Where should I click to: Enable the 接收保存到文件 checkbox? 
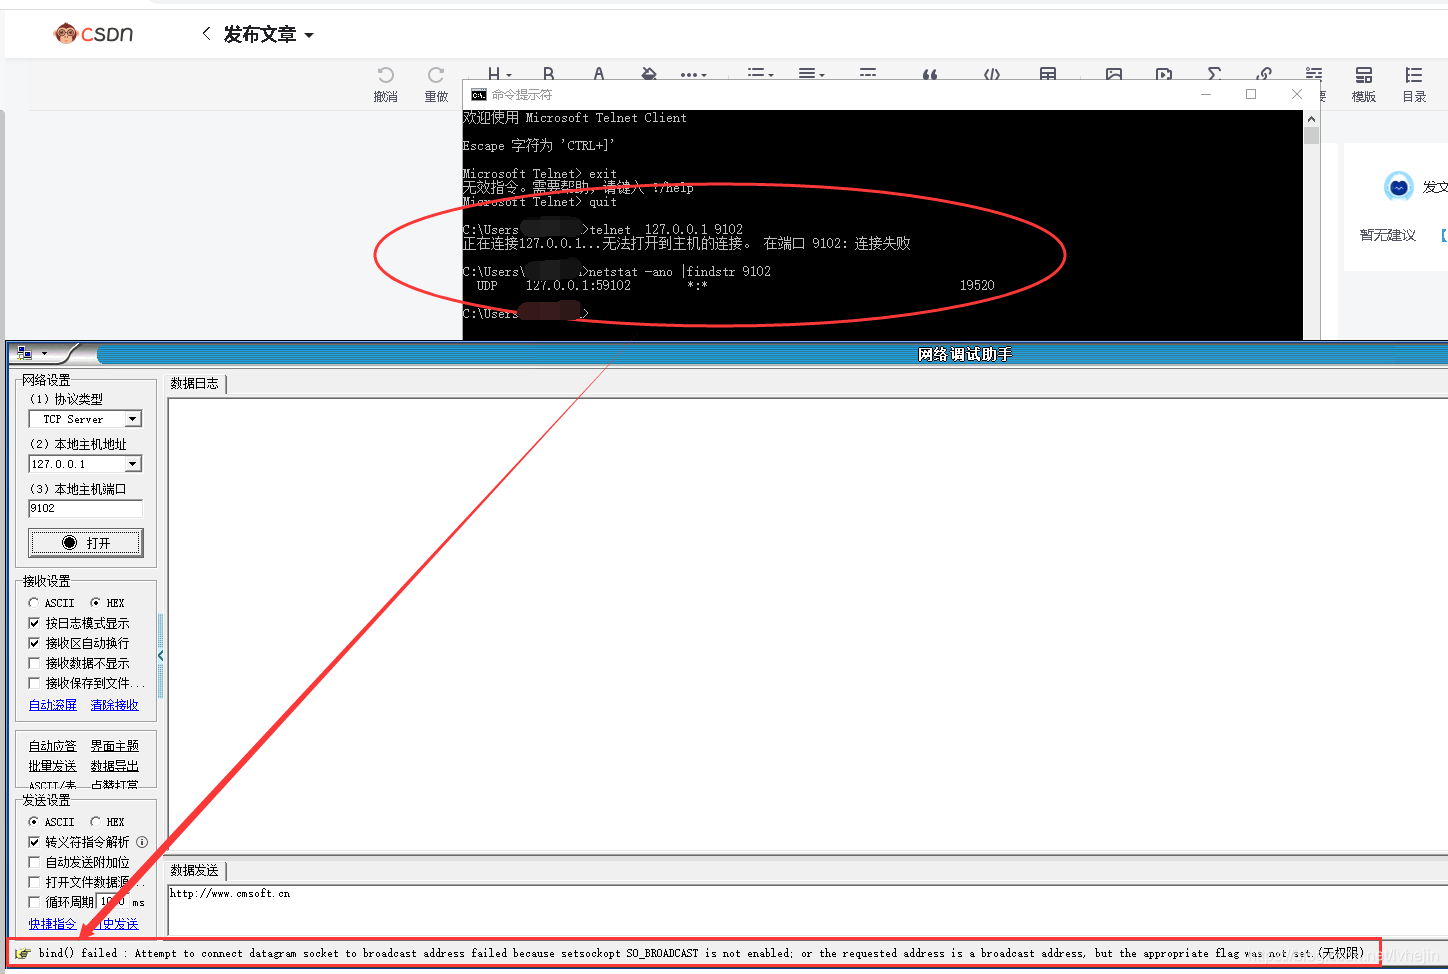click(x=34, y=683)
